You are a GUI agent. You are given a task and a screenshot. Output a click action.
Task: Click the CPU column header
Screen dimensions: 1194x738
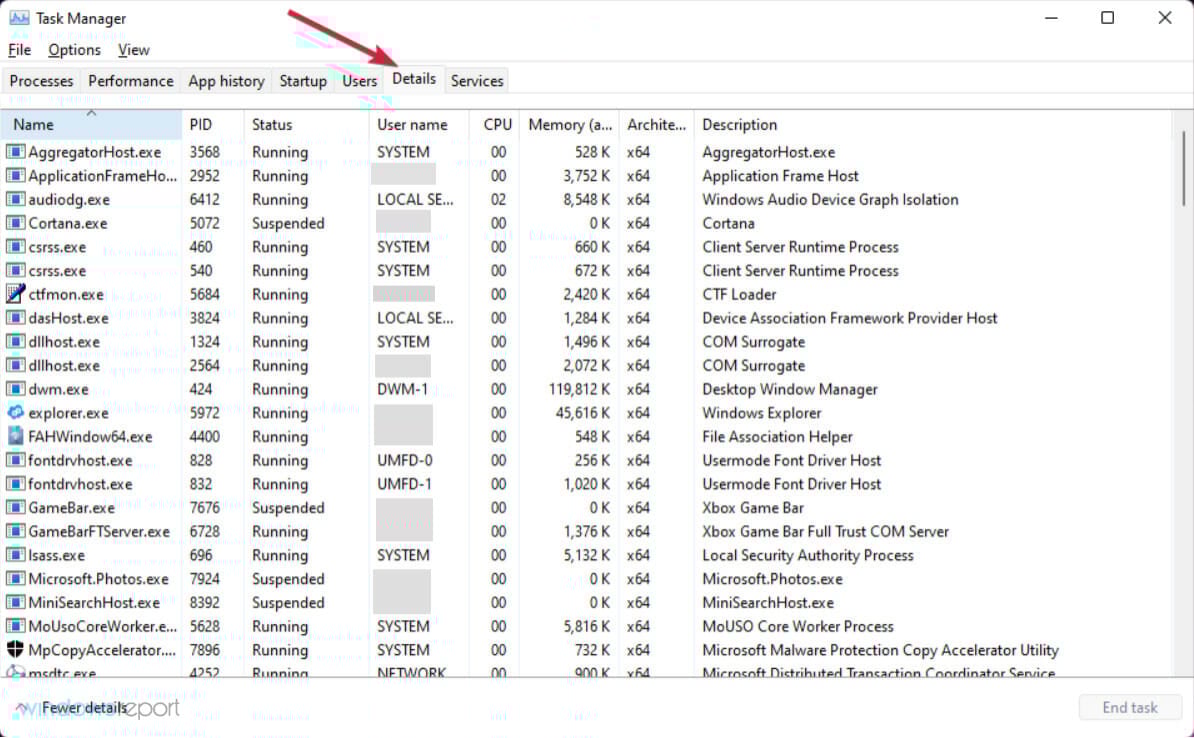(496, 124)
